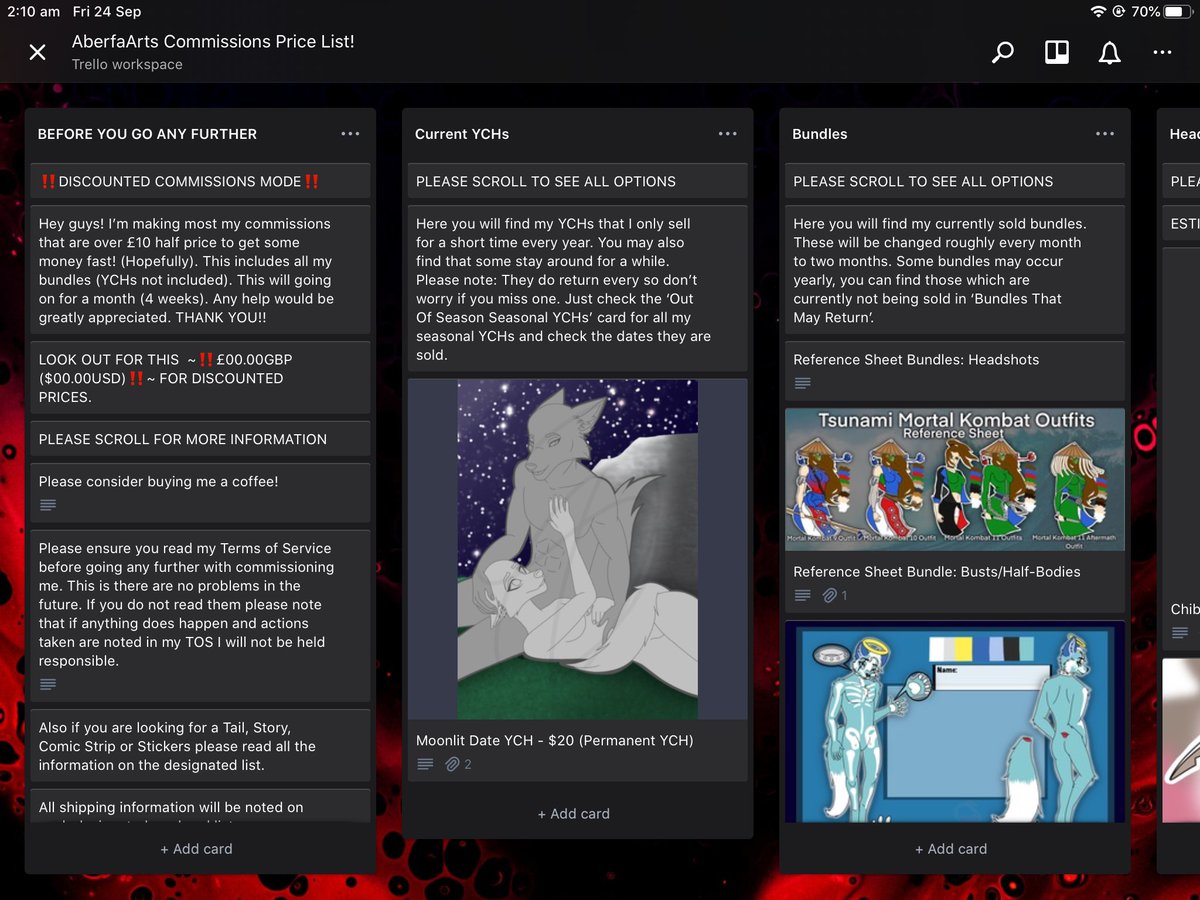The image size is (1200, 900).
Task: Open the 'Hey guys! I'm making most my commissions' card
Action: click(200, 270)
